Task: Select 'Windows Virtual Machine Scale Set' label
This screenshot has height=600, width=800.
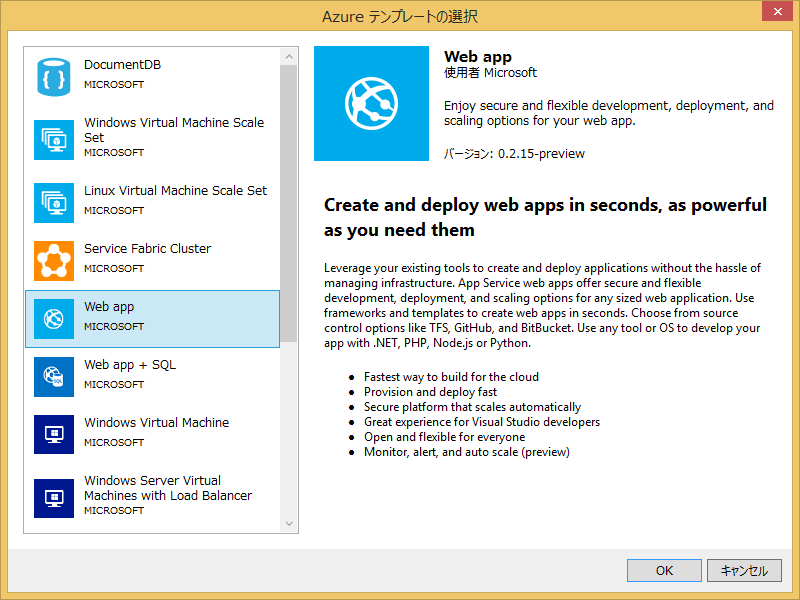Action: click(174, 130)
